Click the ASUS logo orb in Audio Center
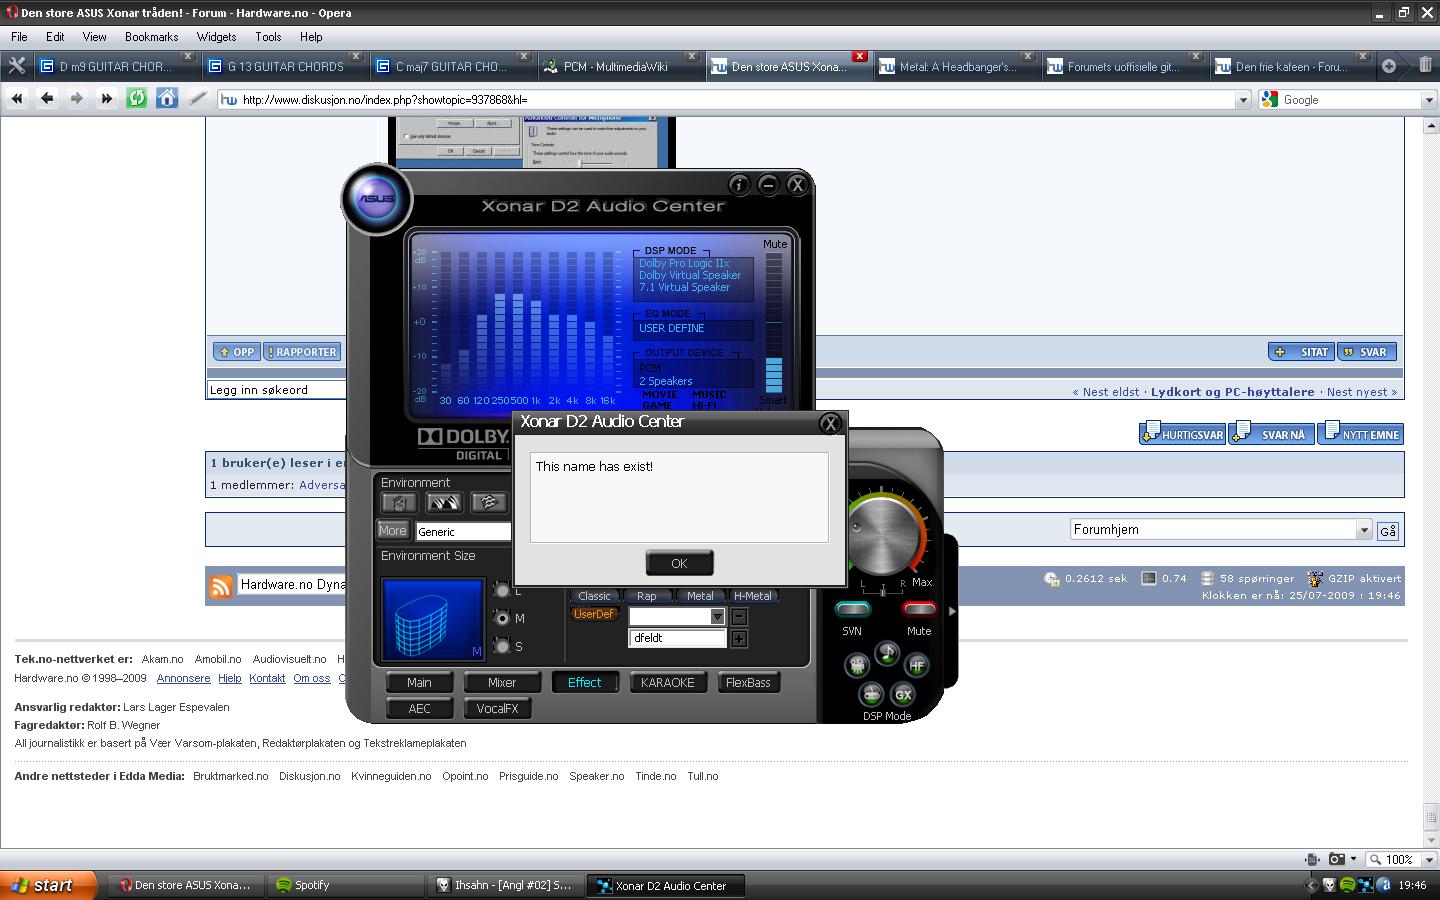The width and height of the screenshot is (1440, 900). click(x=377, y=199)
